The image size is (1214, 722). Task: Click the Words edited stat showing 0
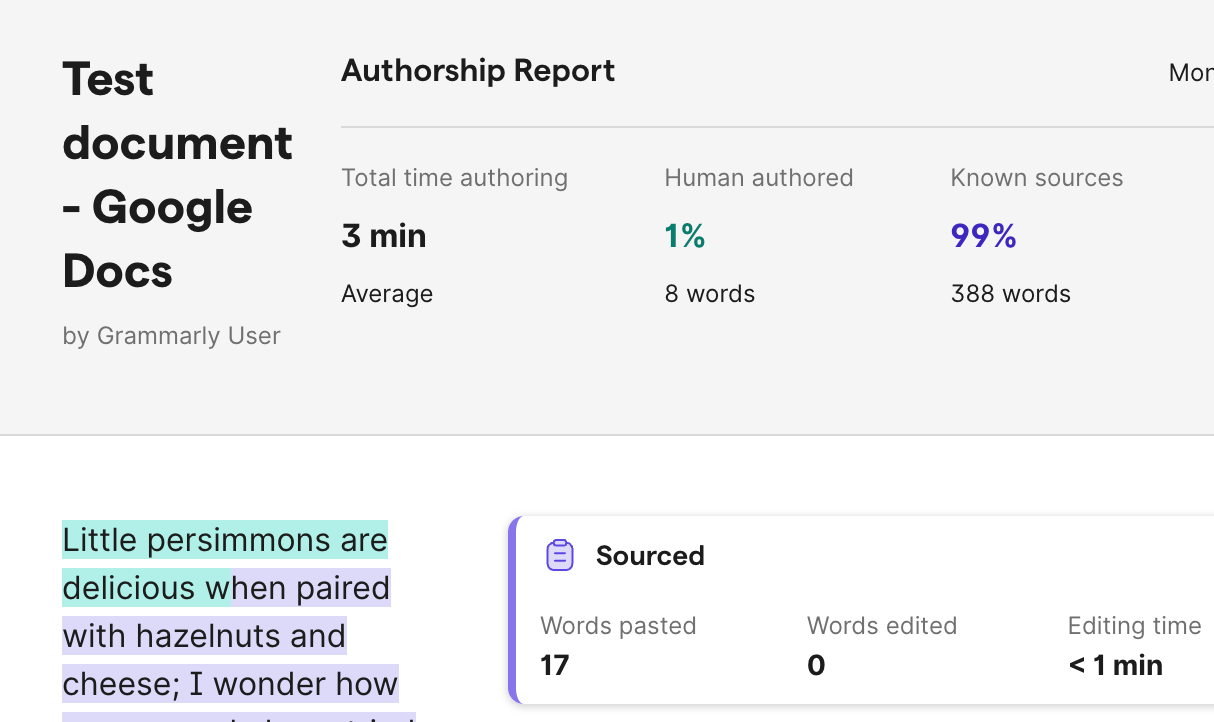point(815,664)
